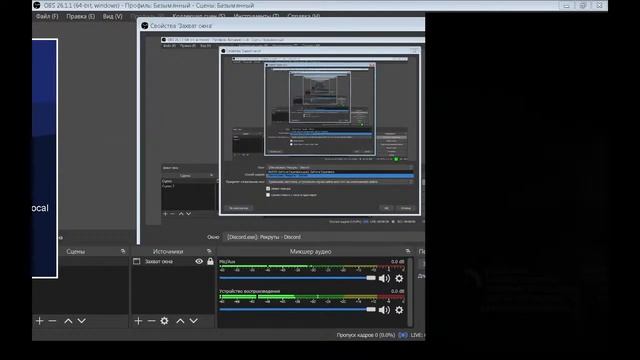Undock the Источники panel via its header icon
Image resolution: width=640 pixels, height=360 pixels.
209,251
